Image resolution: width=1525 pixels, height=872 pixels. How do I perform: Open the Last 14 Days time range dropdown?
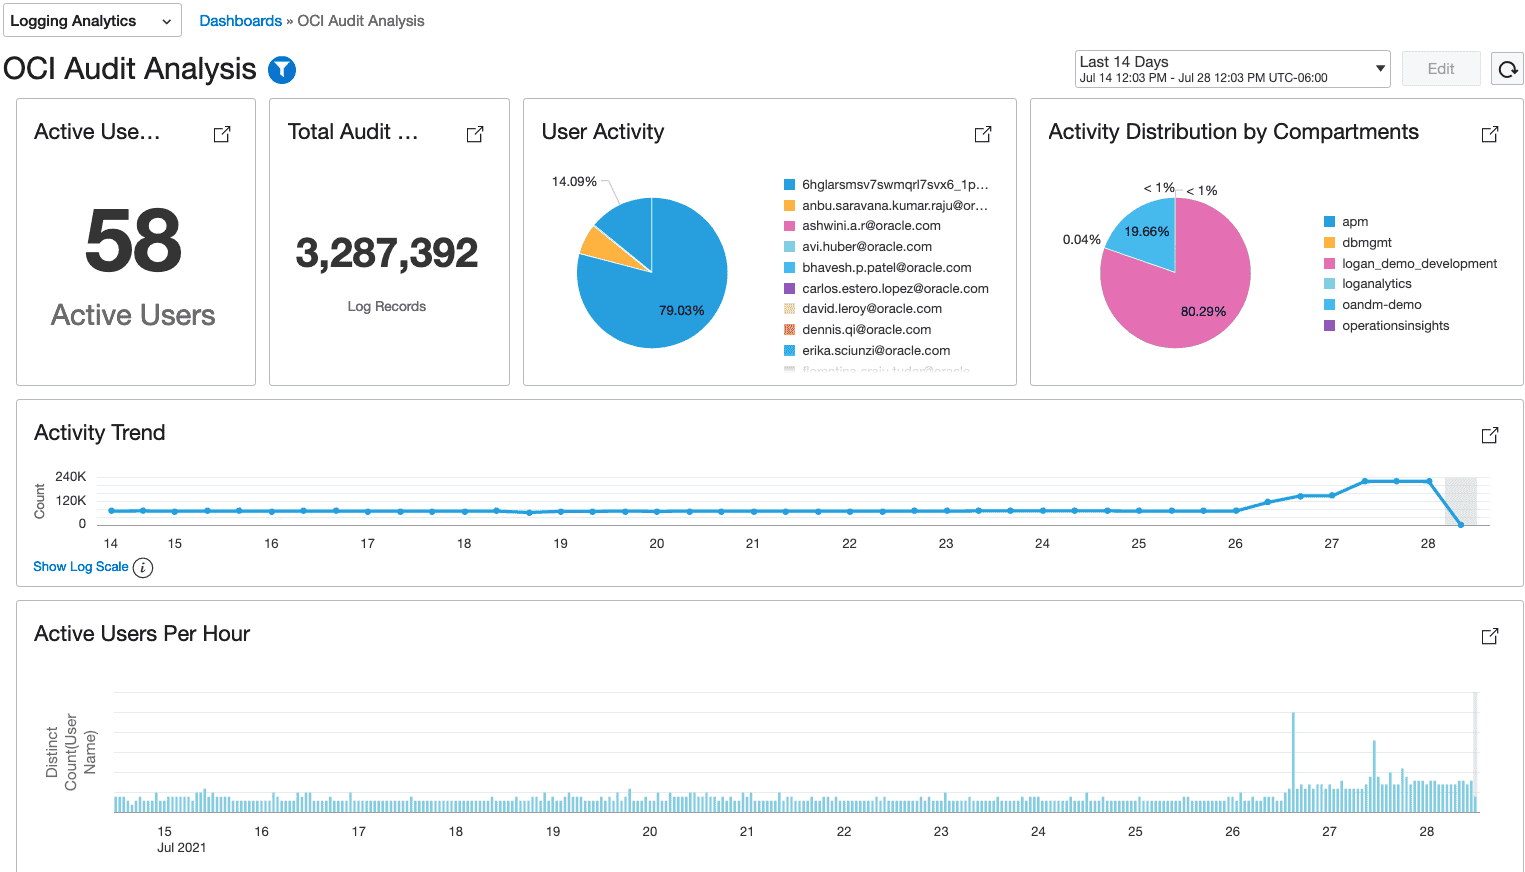pos(1231,68)
